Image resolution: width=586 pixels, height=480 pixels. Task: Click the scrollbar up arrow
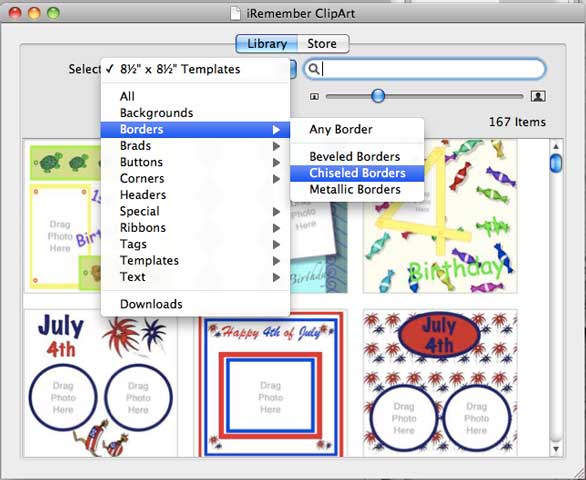(556, 146)
